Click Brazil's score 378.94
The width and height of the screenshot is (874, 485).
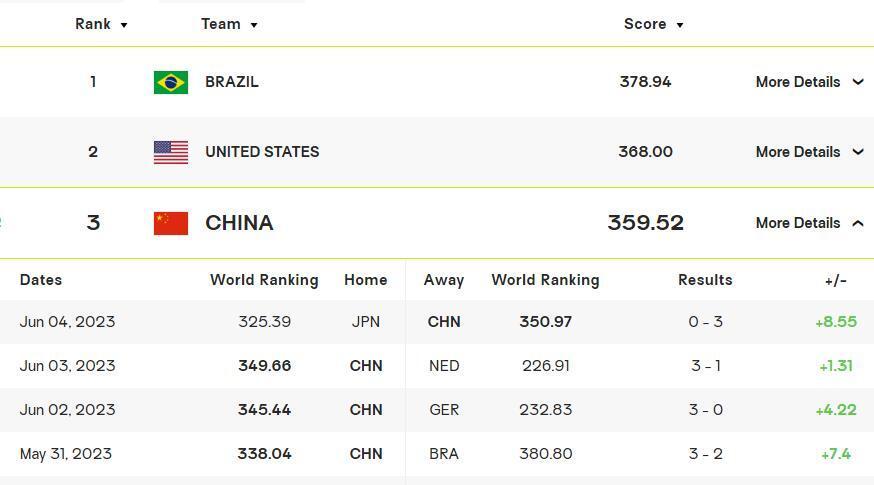[x=645, y=82]
